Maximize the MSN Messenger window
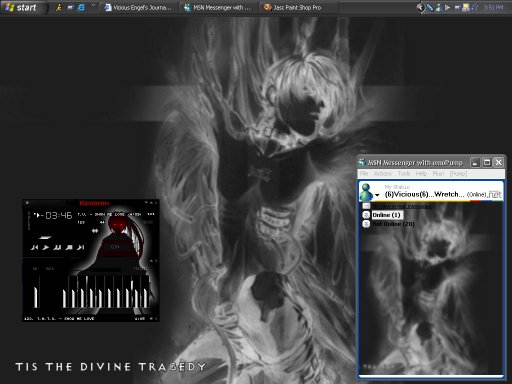The width and height of the screenshot is (512, 384). coord(487,162)
